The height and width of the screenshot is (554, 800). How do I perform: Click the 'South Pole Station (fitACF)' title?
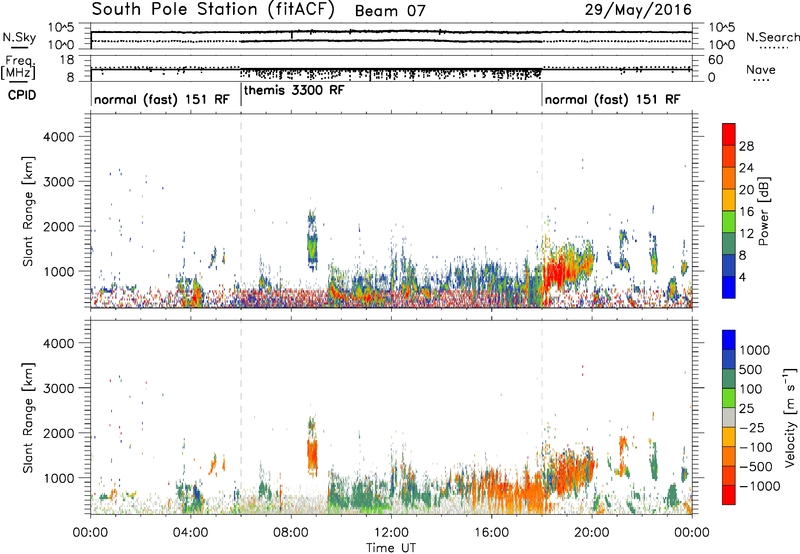pyautogui.click(x=213, y=10)
